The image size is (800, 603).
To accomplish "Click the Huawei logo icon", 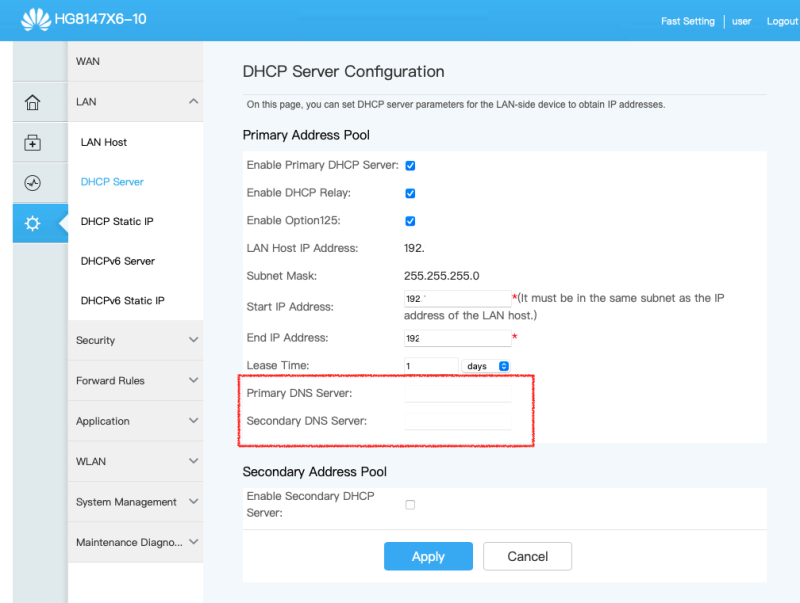I will 35,19.
